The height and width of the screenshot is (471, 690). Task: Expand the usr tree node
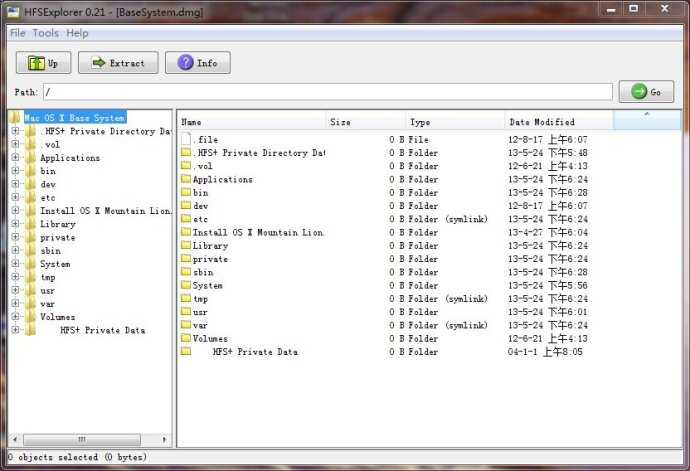click(x=15, y=290)
